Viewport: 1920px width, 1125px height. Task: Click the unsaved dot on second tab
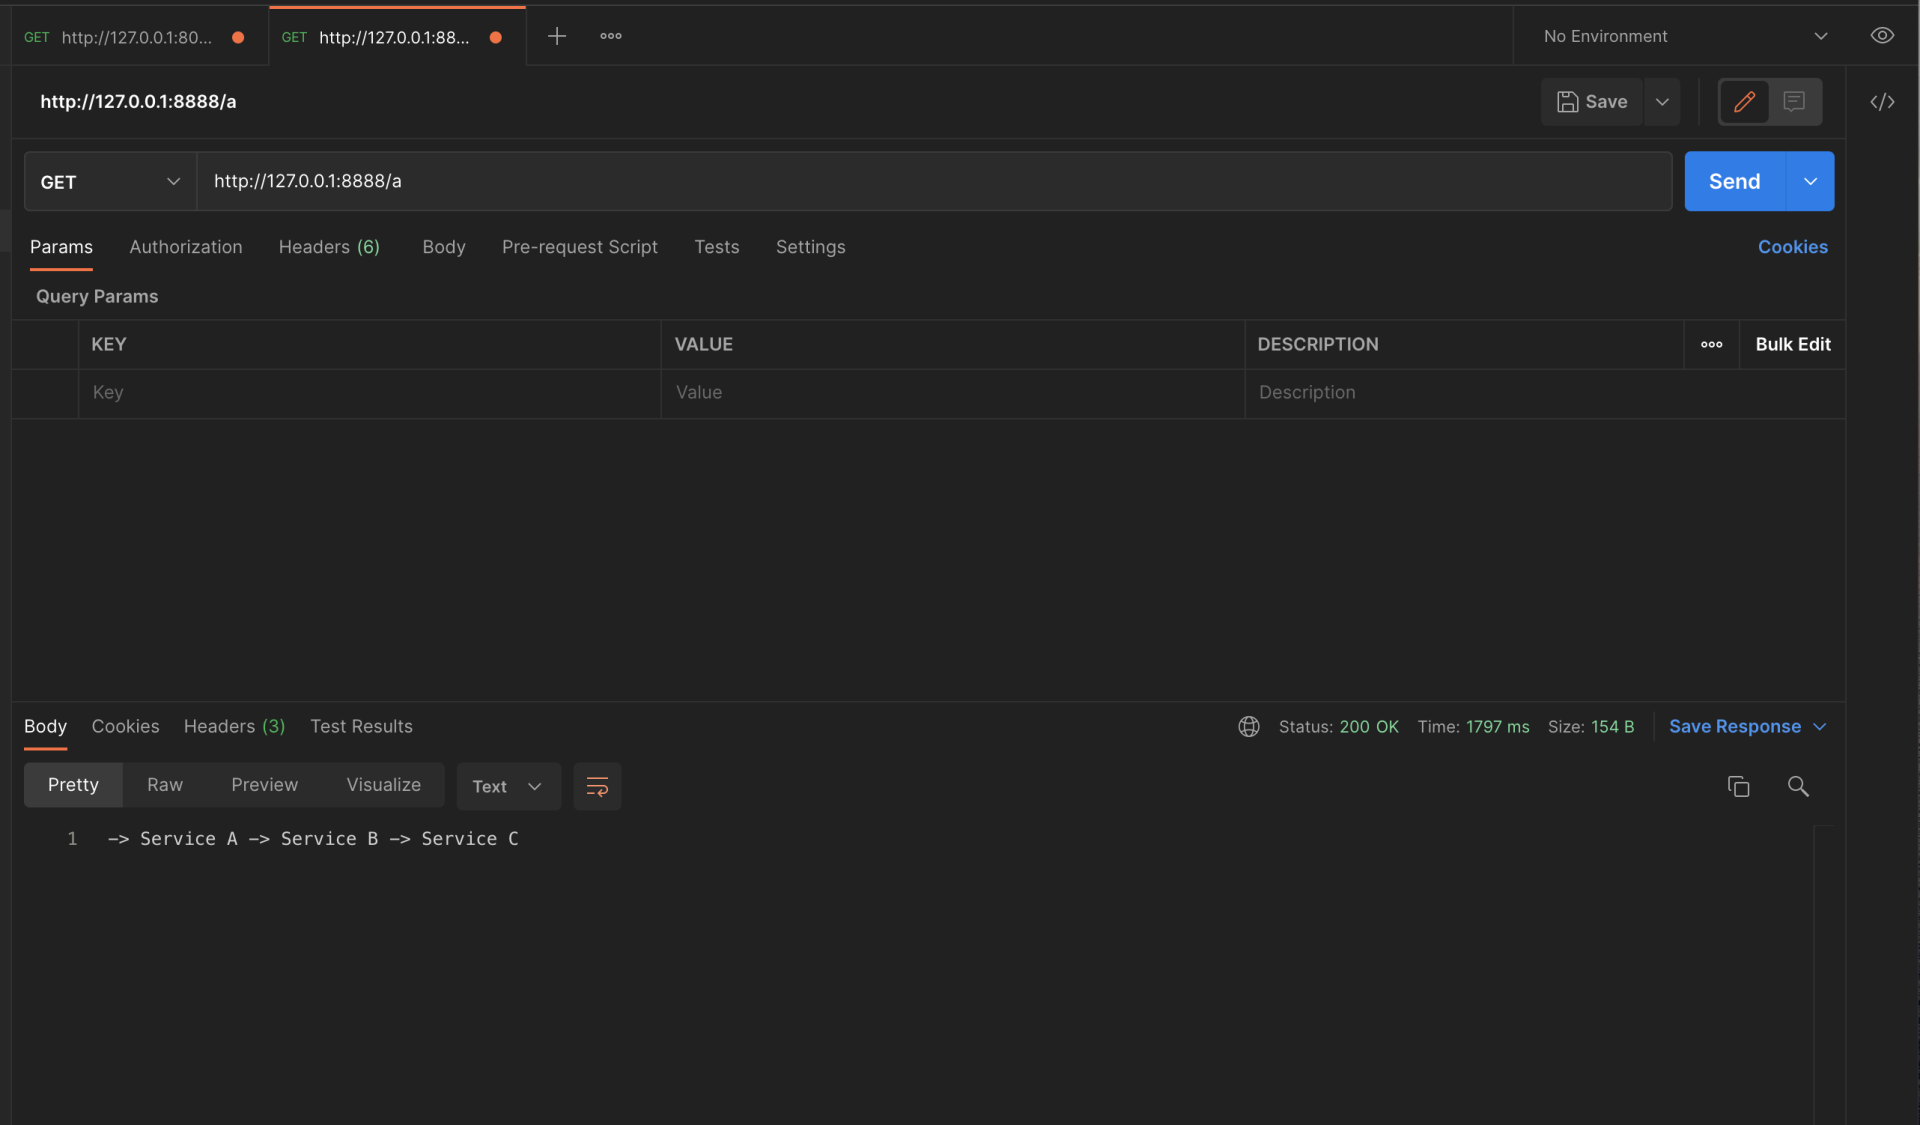(x=495, y=37)
